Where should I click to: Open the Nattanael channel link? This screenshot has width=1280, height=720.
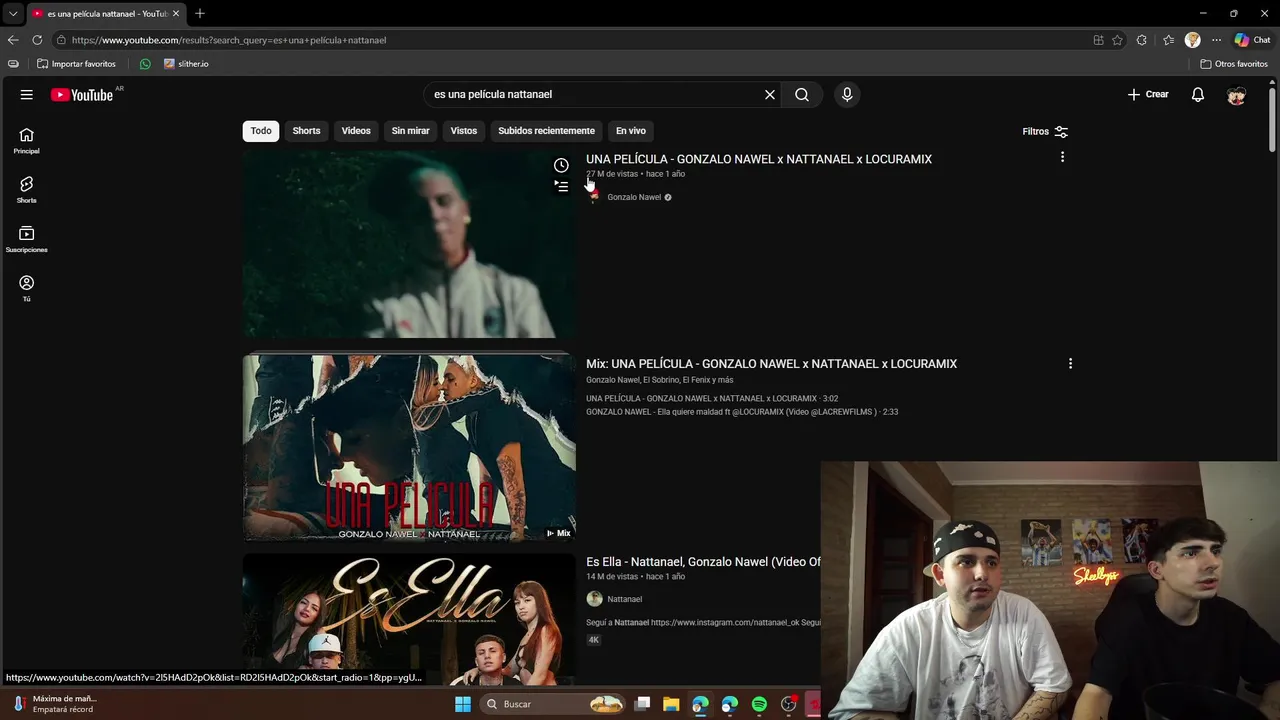click(624, 599)
